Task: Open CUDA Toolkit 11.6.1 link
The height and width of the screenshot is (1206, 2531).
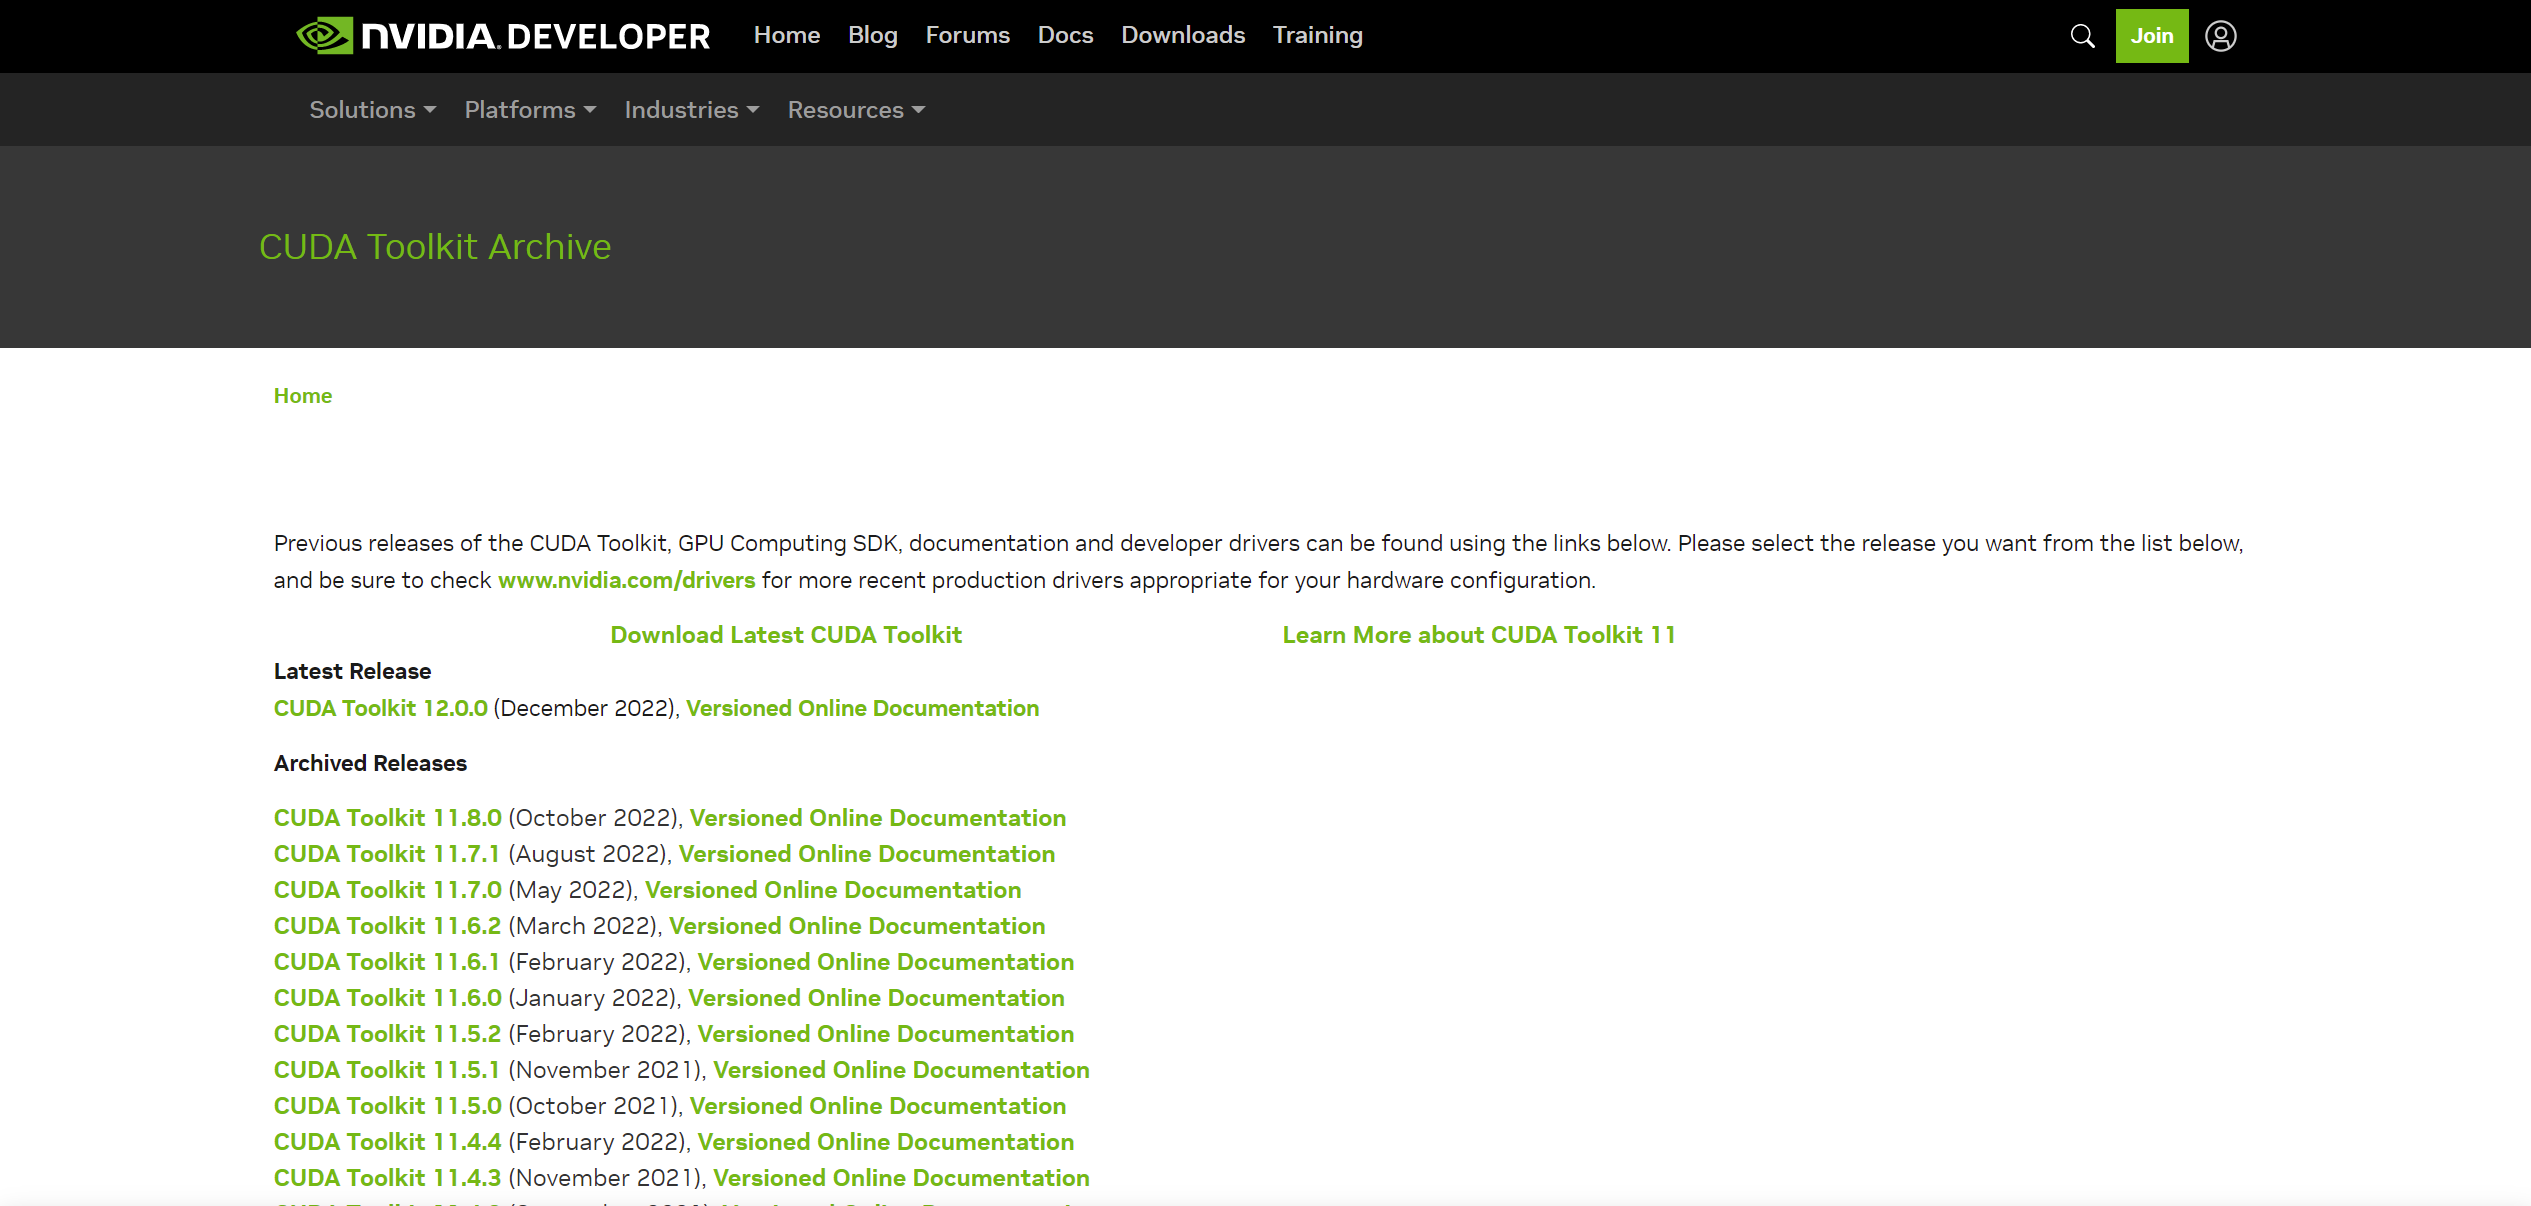Action: click(387, 962)
